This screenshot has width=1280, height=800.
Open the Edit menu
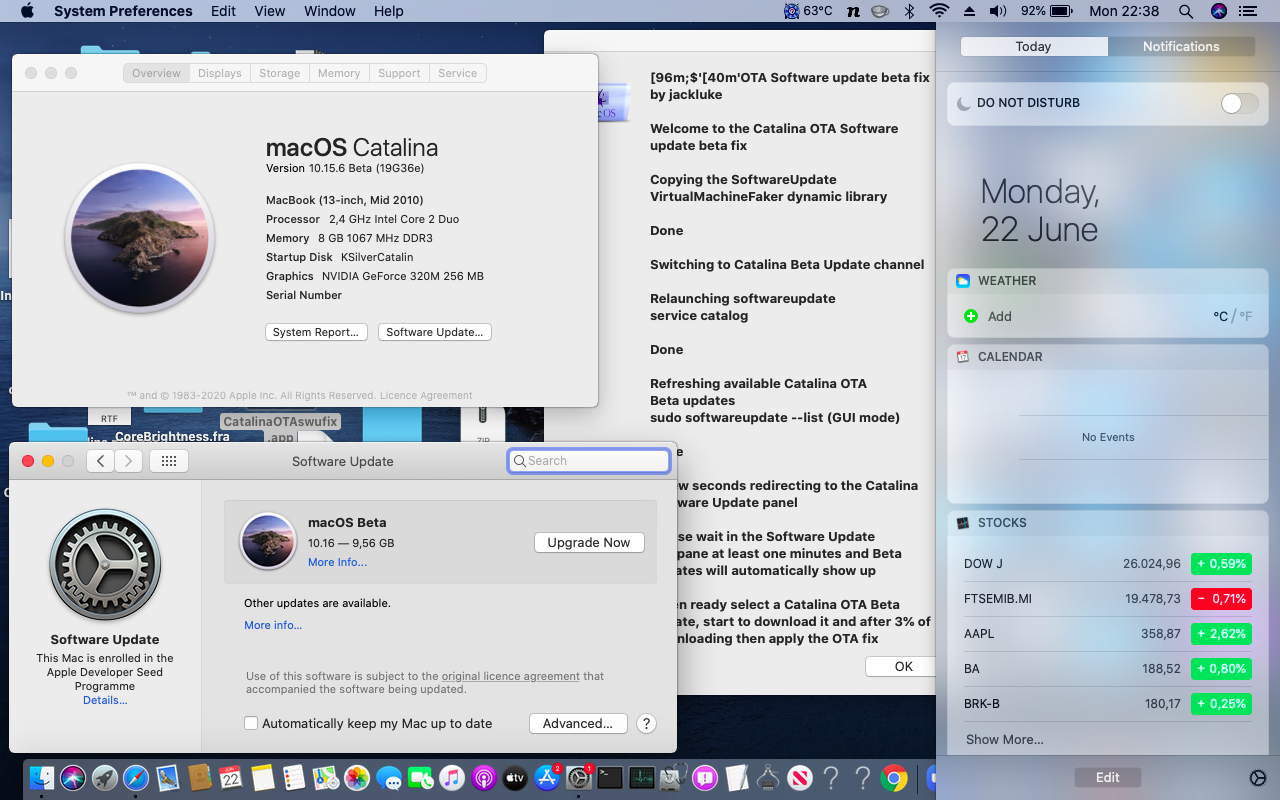224,11
